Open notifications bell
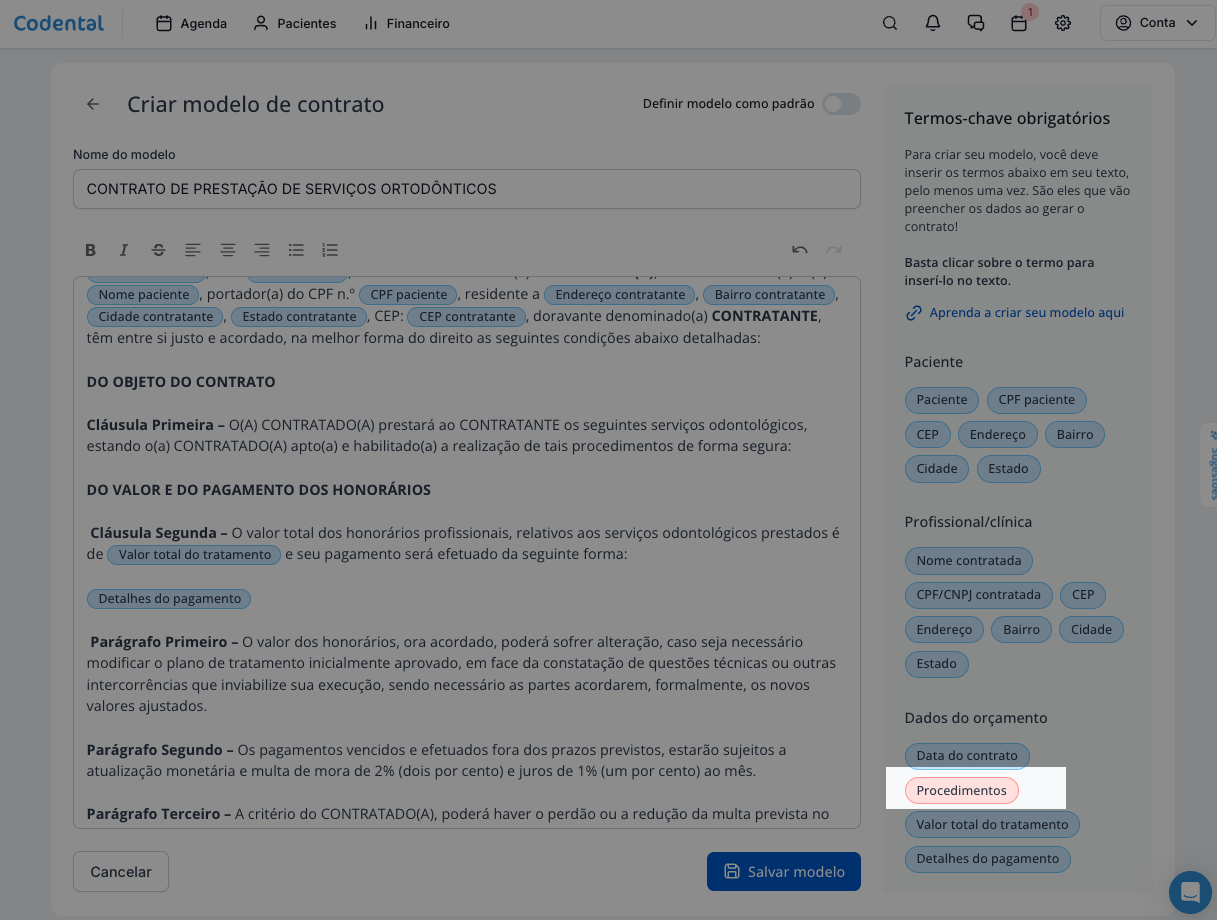The height and width of the screenshot is (920, 1217). coord(933,23)
